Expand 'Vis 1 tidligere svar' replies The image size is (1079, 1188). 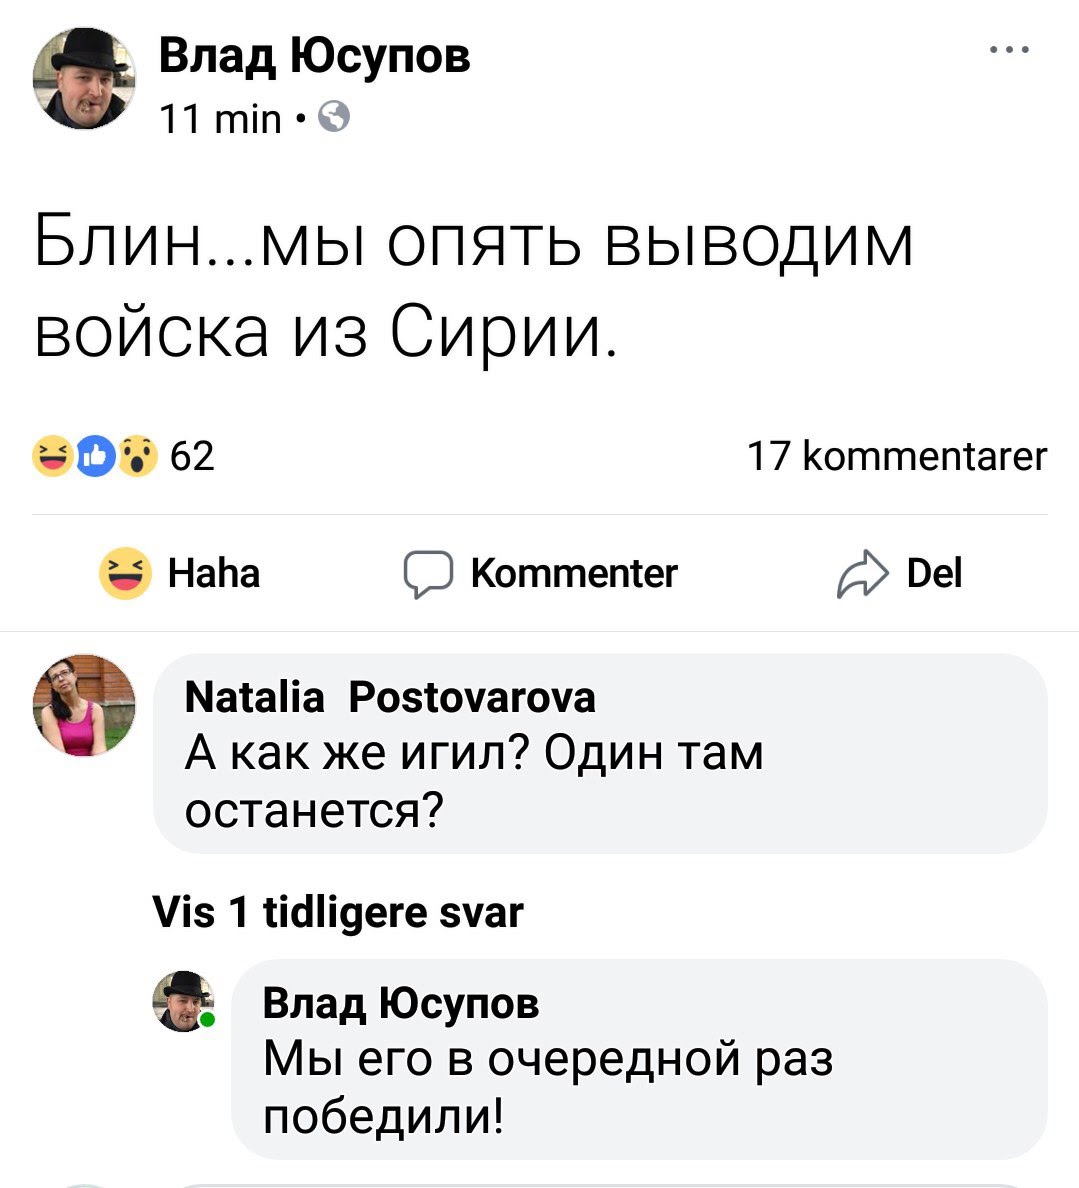(338, 912)
